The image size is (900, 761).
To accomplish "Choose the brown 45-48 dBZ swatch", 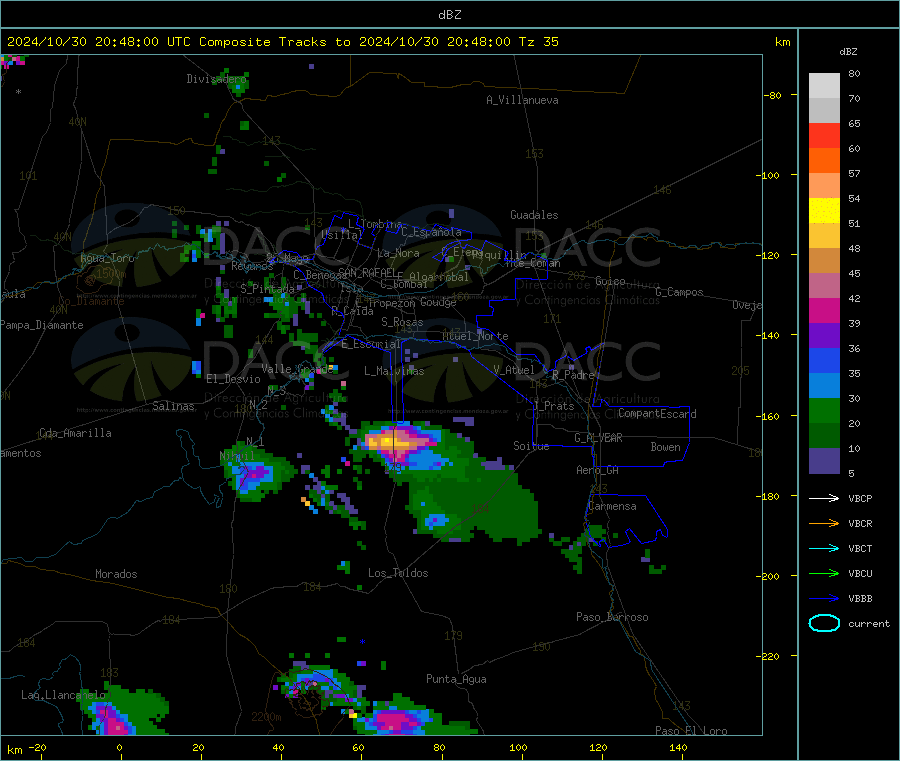I will [x=824, y=261].
